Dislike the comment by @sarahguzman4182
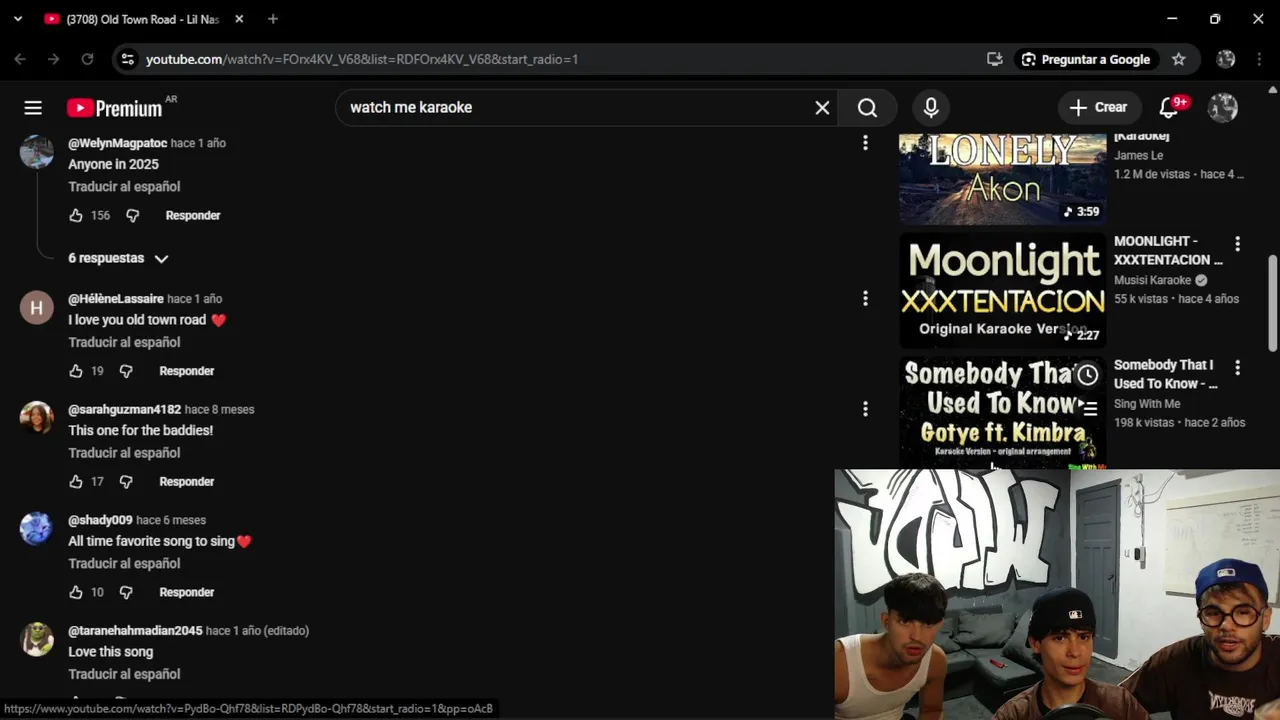 pos(126,482)
